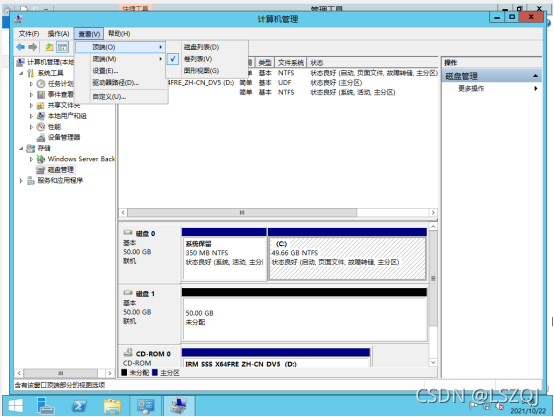Expand the 共享文件夹 tree node
The image size is (554, 417).
(31, 105)
